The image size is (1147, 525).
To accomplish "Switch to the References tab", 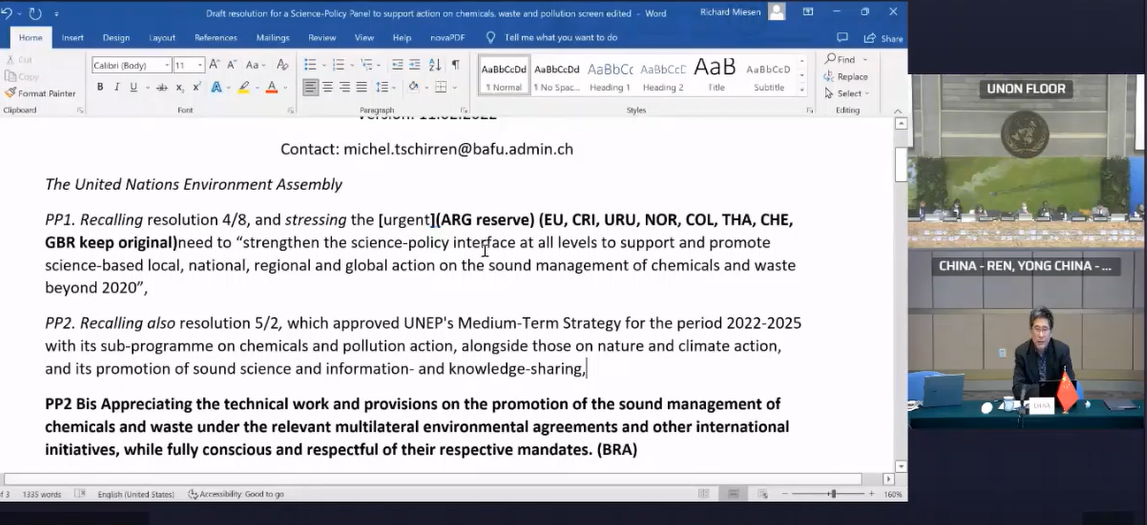I will 215,38.
